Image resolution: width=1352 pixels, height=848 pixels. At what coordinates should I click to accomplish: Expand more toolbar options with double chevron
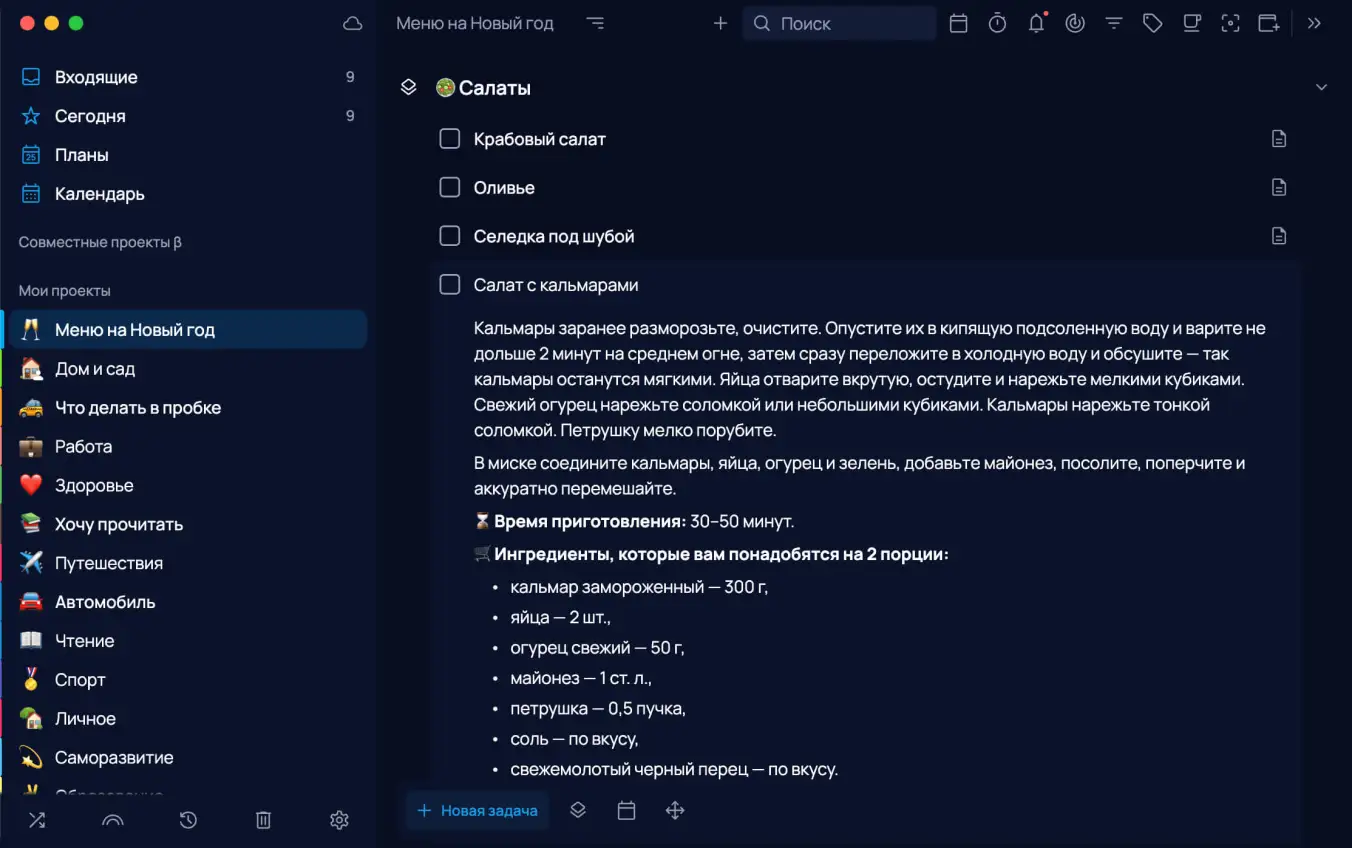click(1313, 22)
